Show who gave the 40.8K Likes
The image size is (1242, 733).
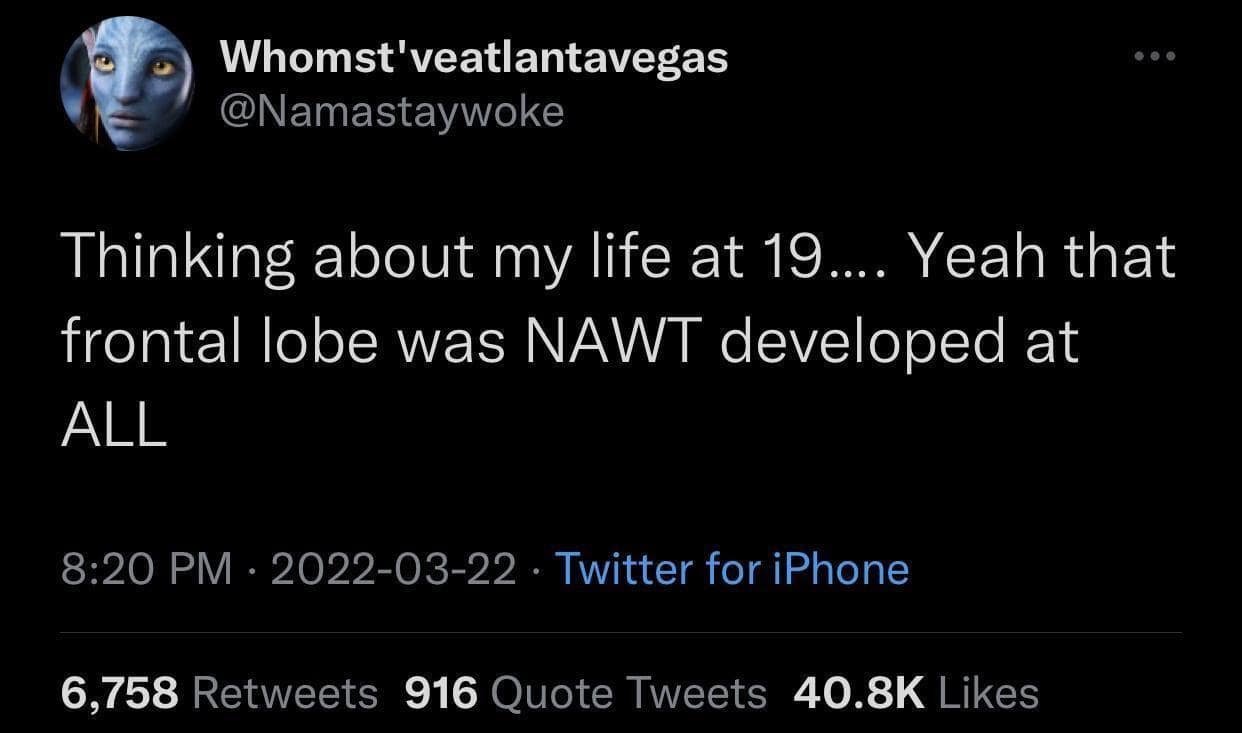click(915, 692)
